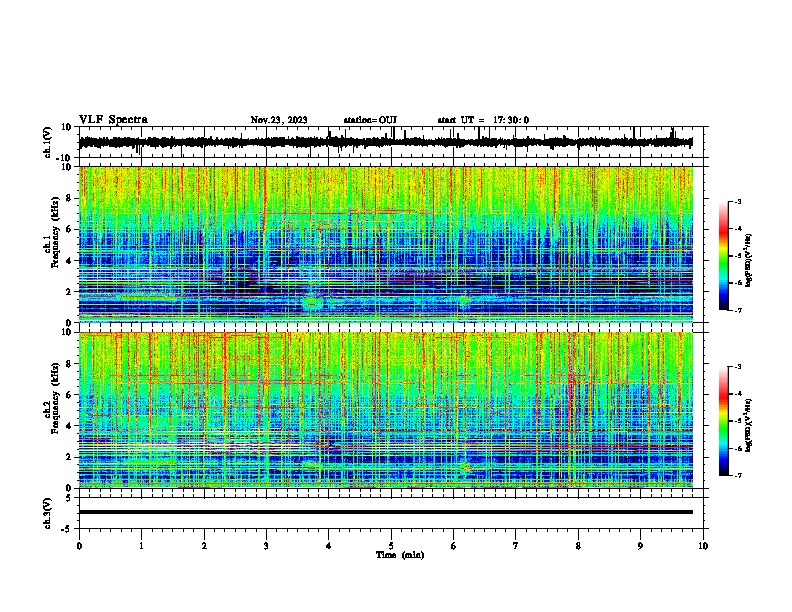This screenshot has width=792, height=612.
Task: Click the ch.2 spectrogram panel
Action: (x=386, y=410)
